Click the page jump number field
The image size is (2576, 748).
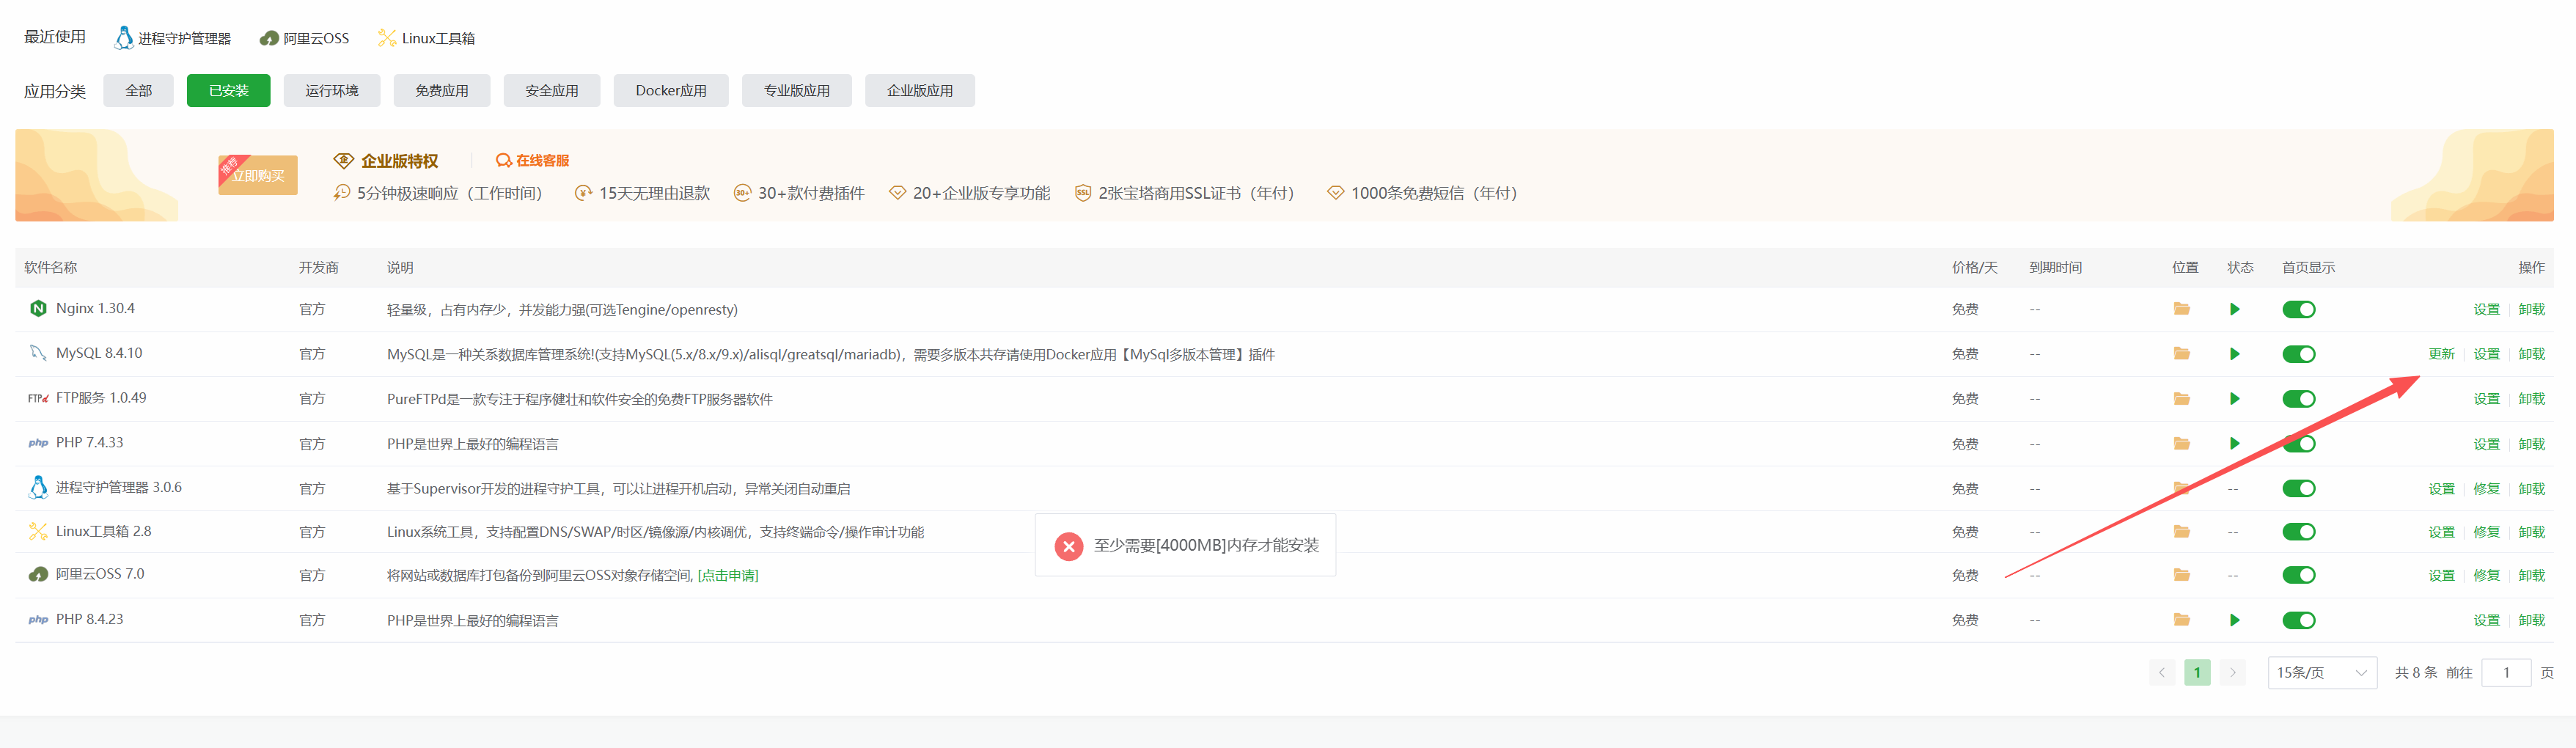[x=2505, y=673]
